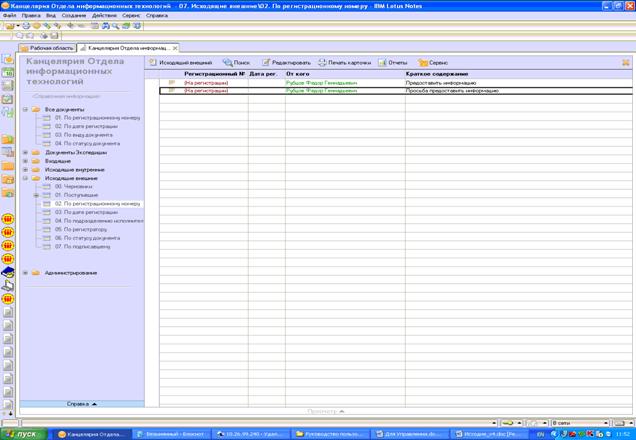Click the пуск Start button
The height and width of the screenshot is (440, 636).
(x=24, y=434)
